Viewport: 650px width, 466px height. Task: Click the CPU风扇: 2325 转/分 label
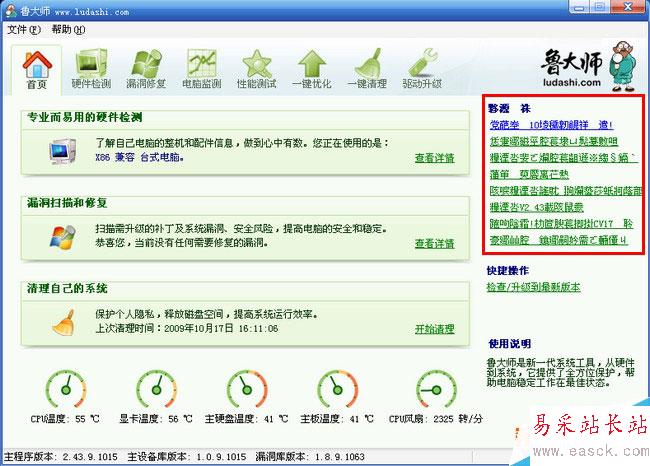pyautogui.click(x=436, y=419)
